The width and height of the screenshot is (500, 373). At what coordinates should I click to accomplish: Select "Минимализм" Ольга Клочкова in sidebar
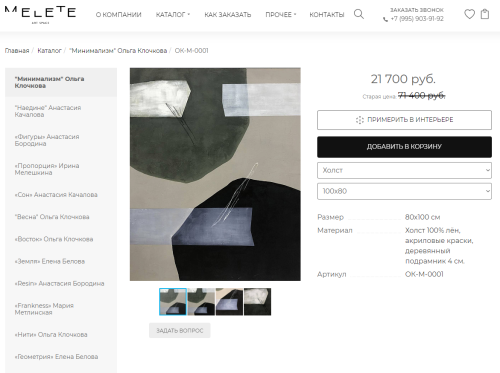(61, 82)
